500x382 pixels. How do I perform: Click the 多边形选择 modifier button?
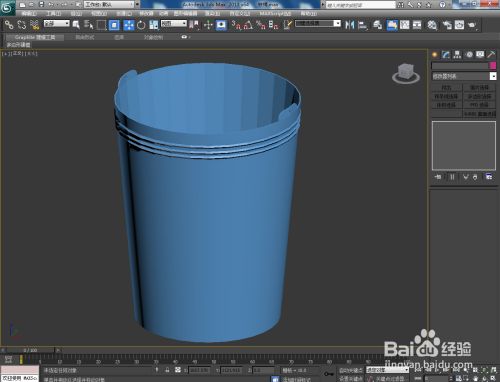479,96
